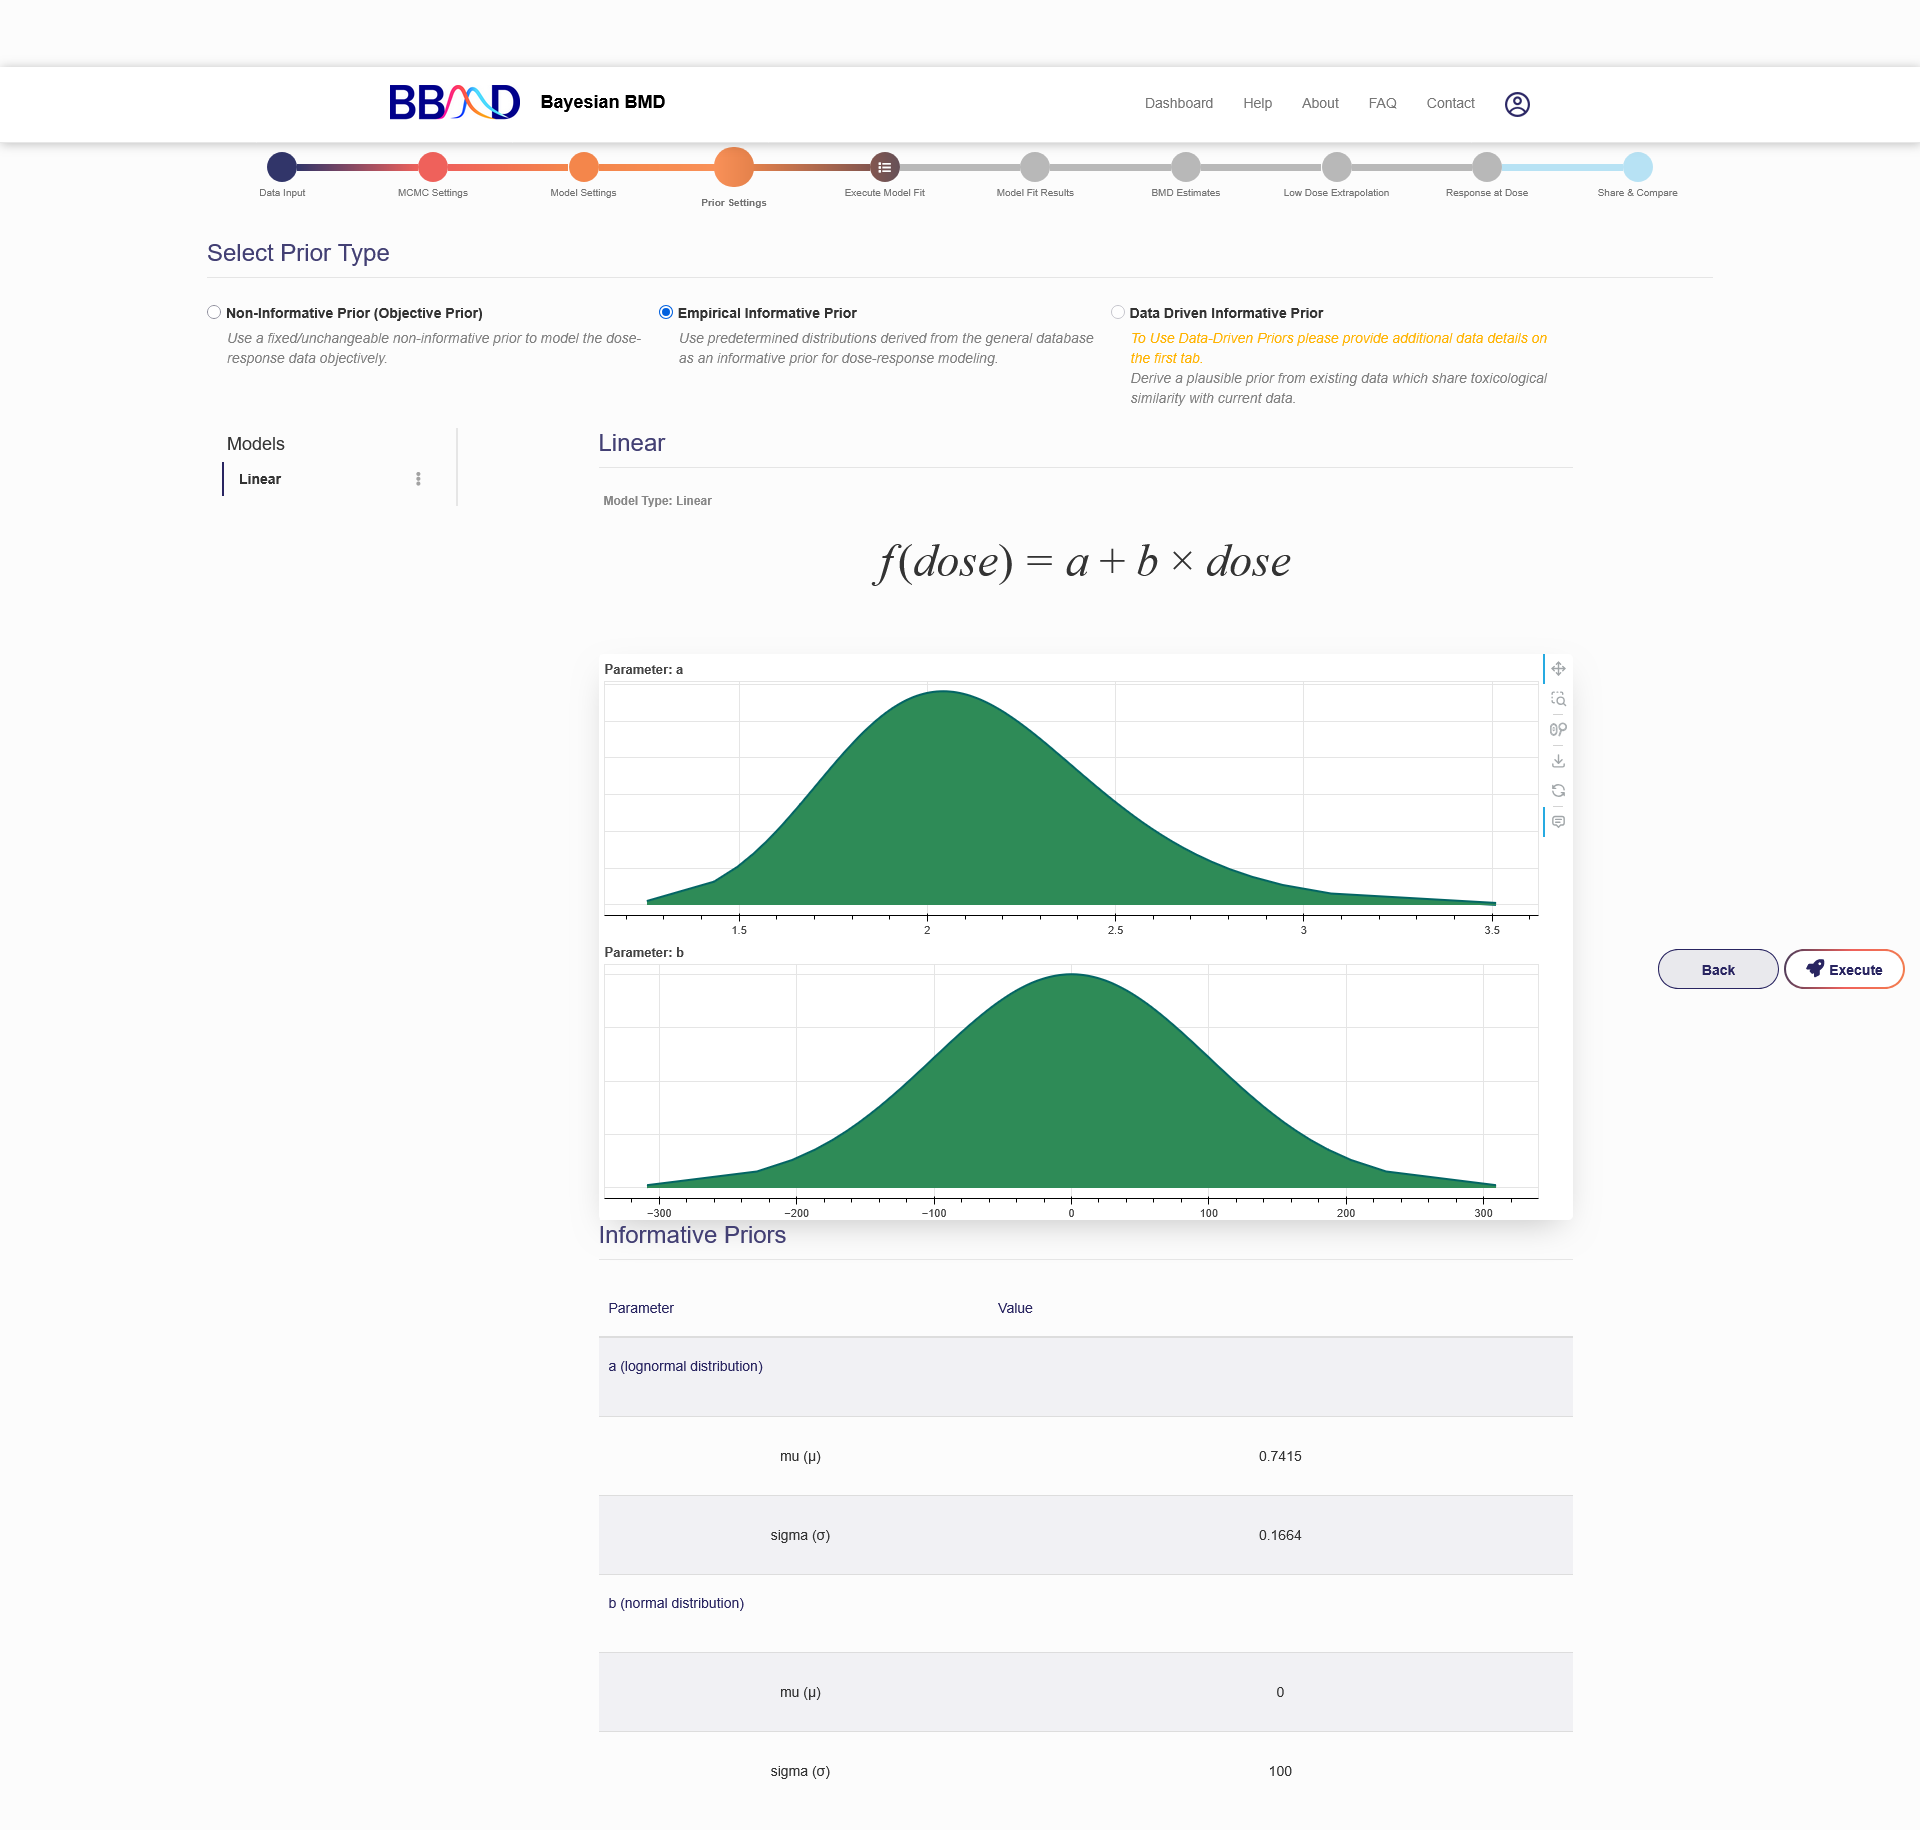Open the Linear model three-dot menu
Image resolution: width=1920 pixels, height=1830 pixels.
tap(418, 479)
